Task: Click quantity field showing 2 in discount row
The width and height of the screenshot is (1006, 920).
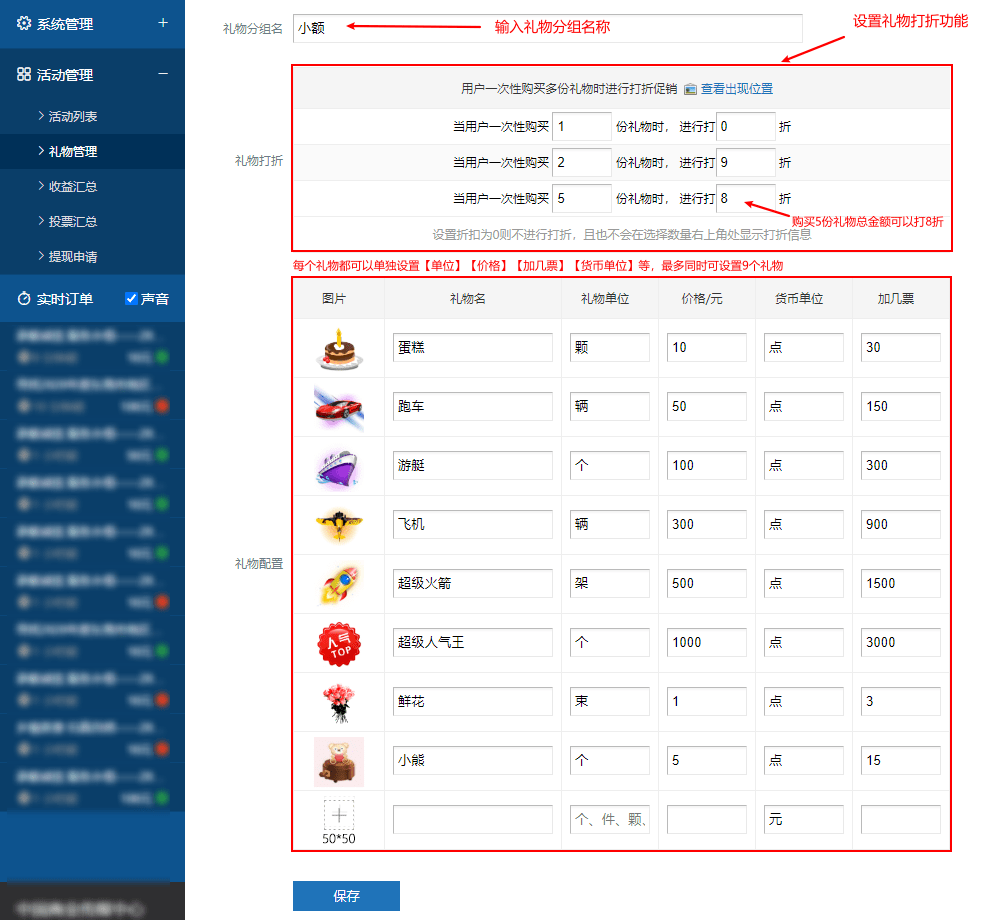Action: 582,162
